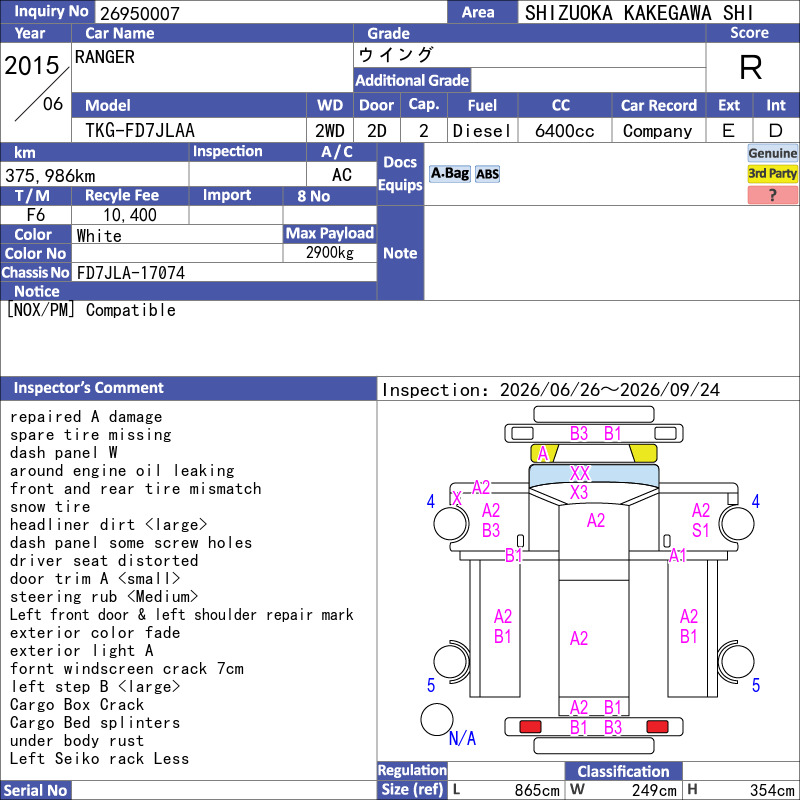Click comment 'spare tire missing'

[91, 435]
